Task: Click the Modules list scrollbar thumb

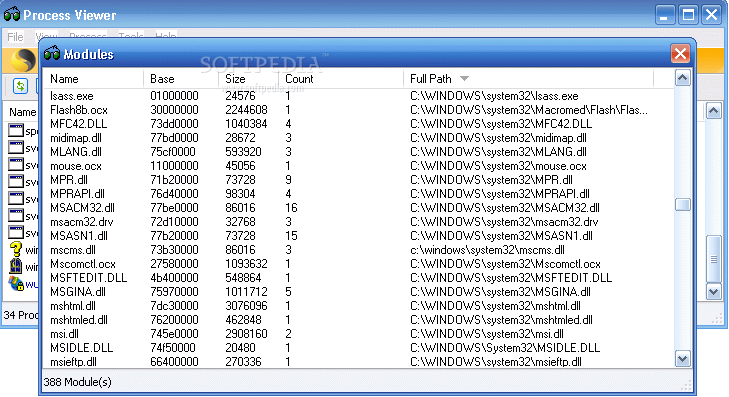Action: (682, 205)
